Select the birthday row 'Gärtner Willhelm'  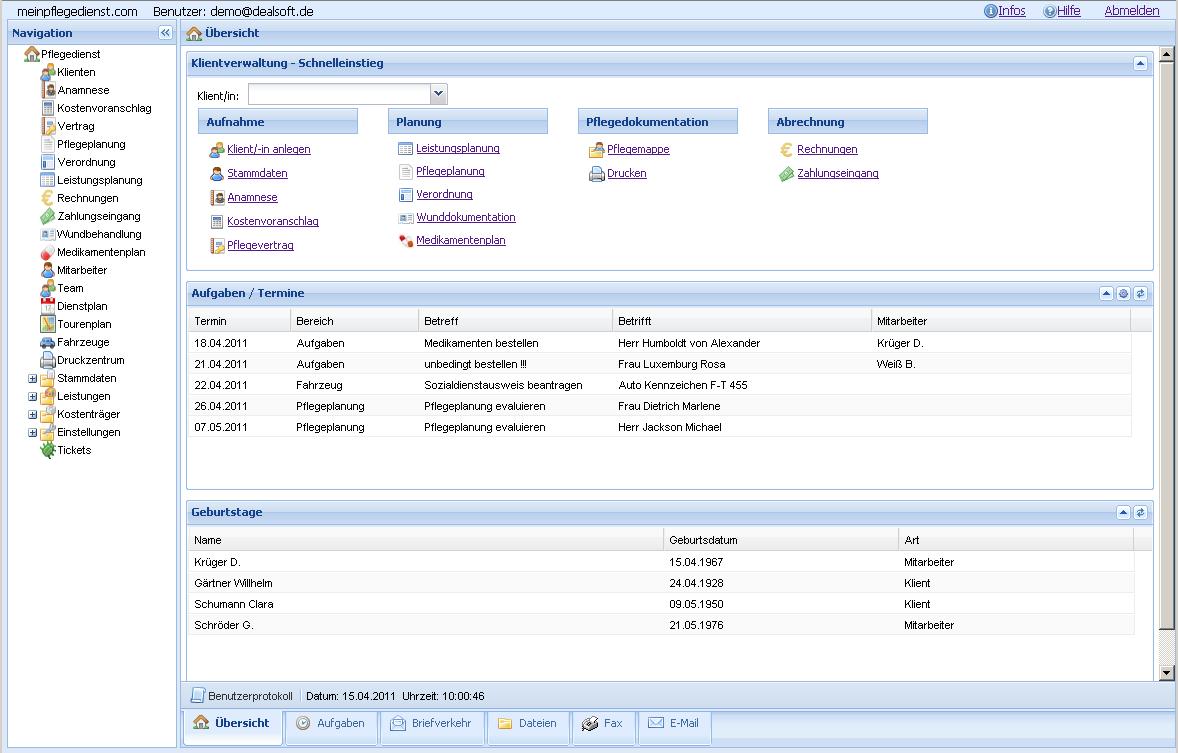[x=661, y=583]
